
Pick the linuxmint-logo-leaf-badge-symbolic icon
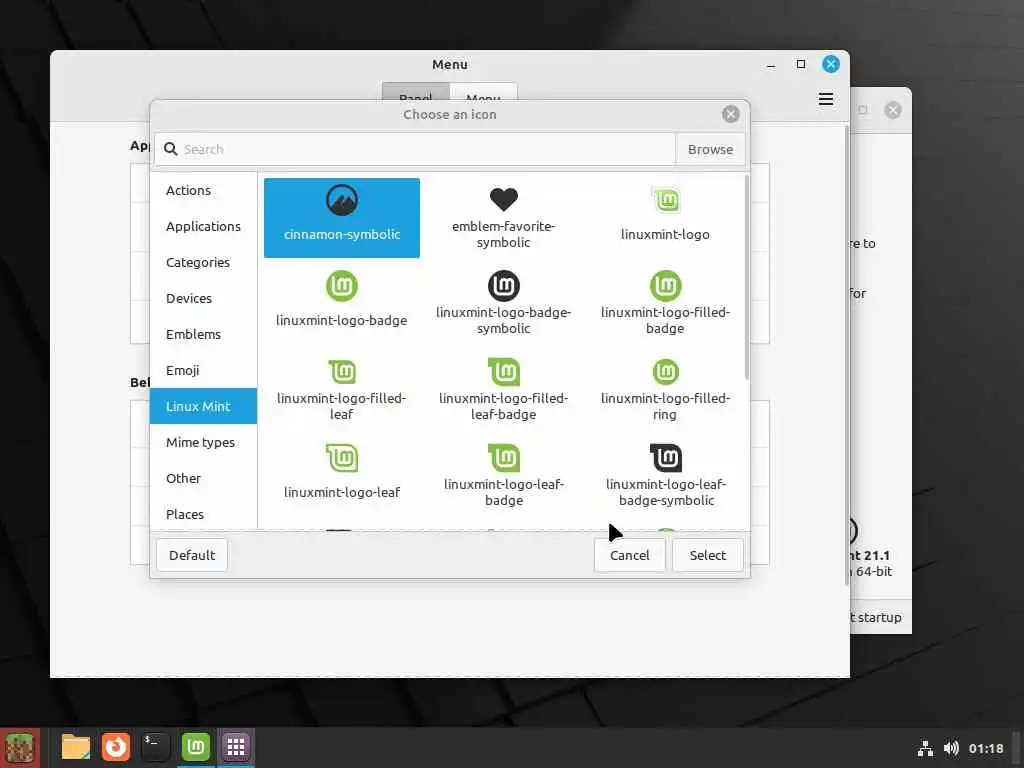pyautogui.click(x=665, y=476)
